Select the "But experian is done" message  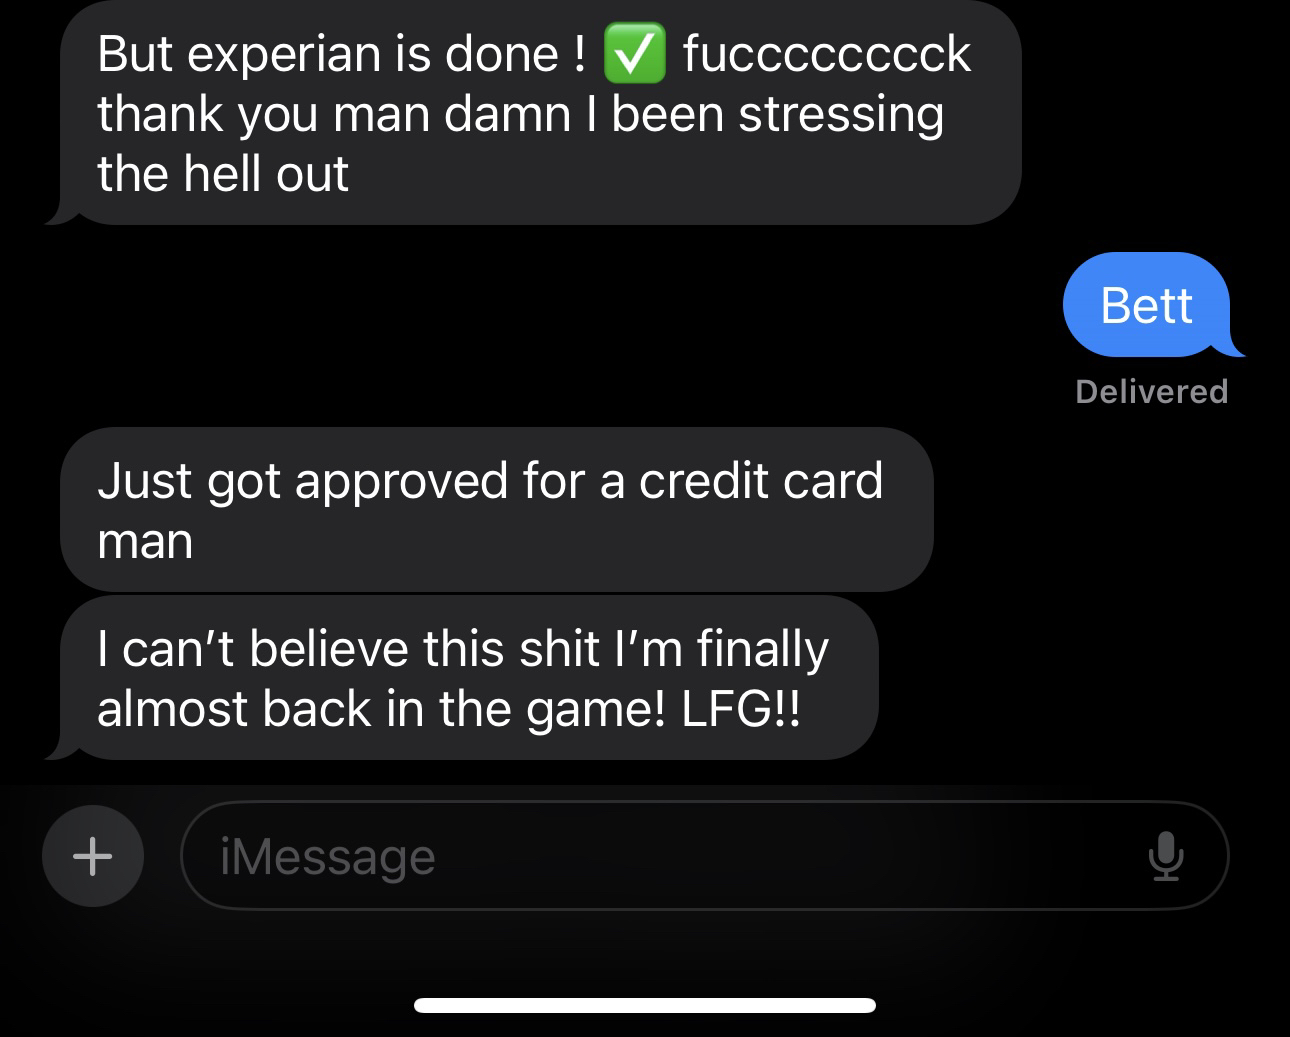(533, 112)
